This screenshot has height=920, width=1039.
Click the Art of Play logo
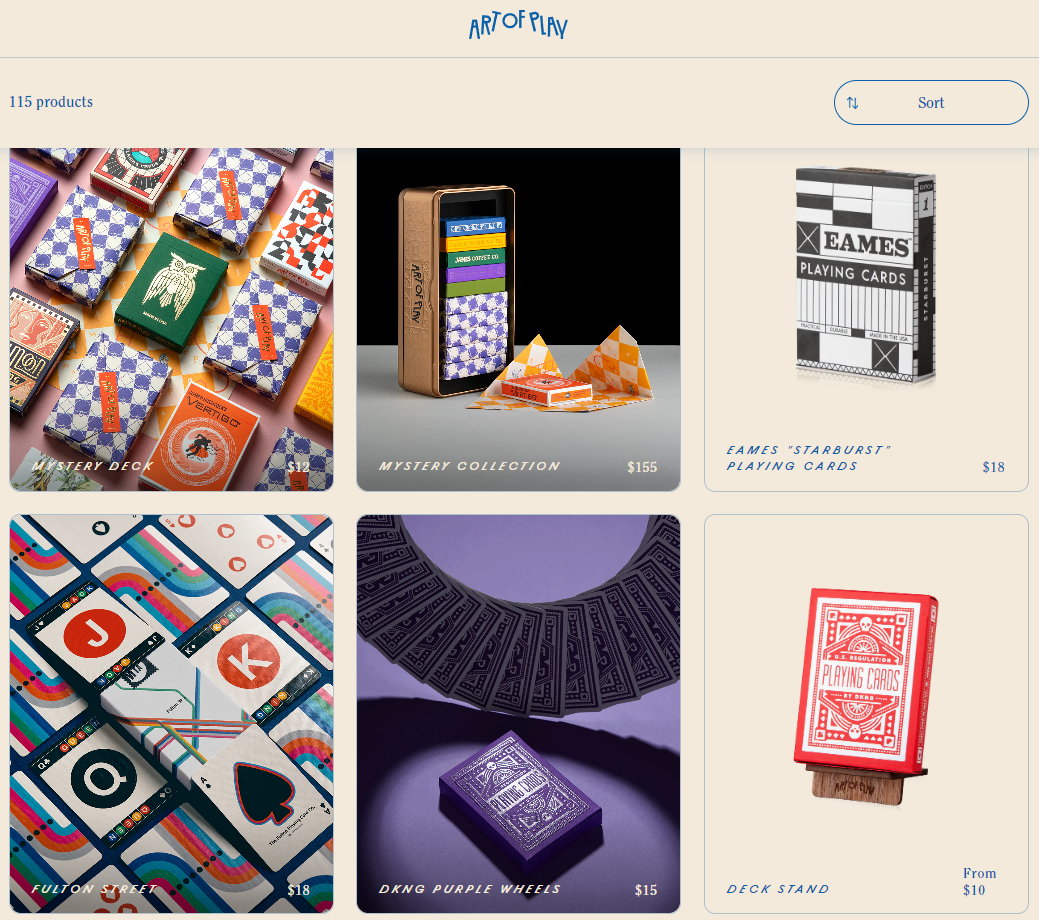(x=518, y=25)
